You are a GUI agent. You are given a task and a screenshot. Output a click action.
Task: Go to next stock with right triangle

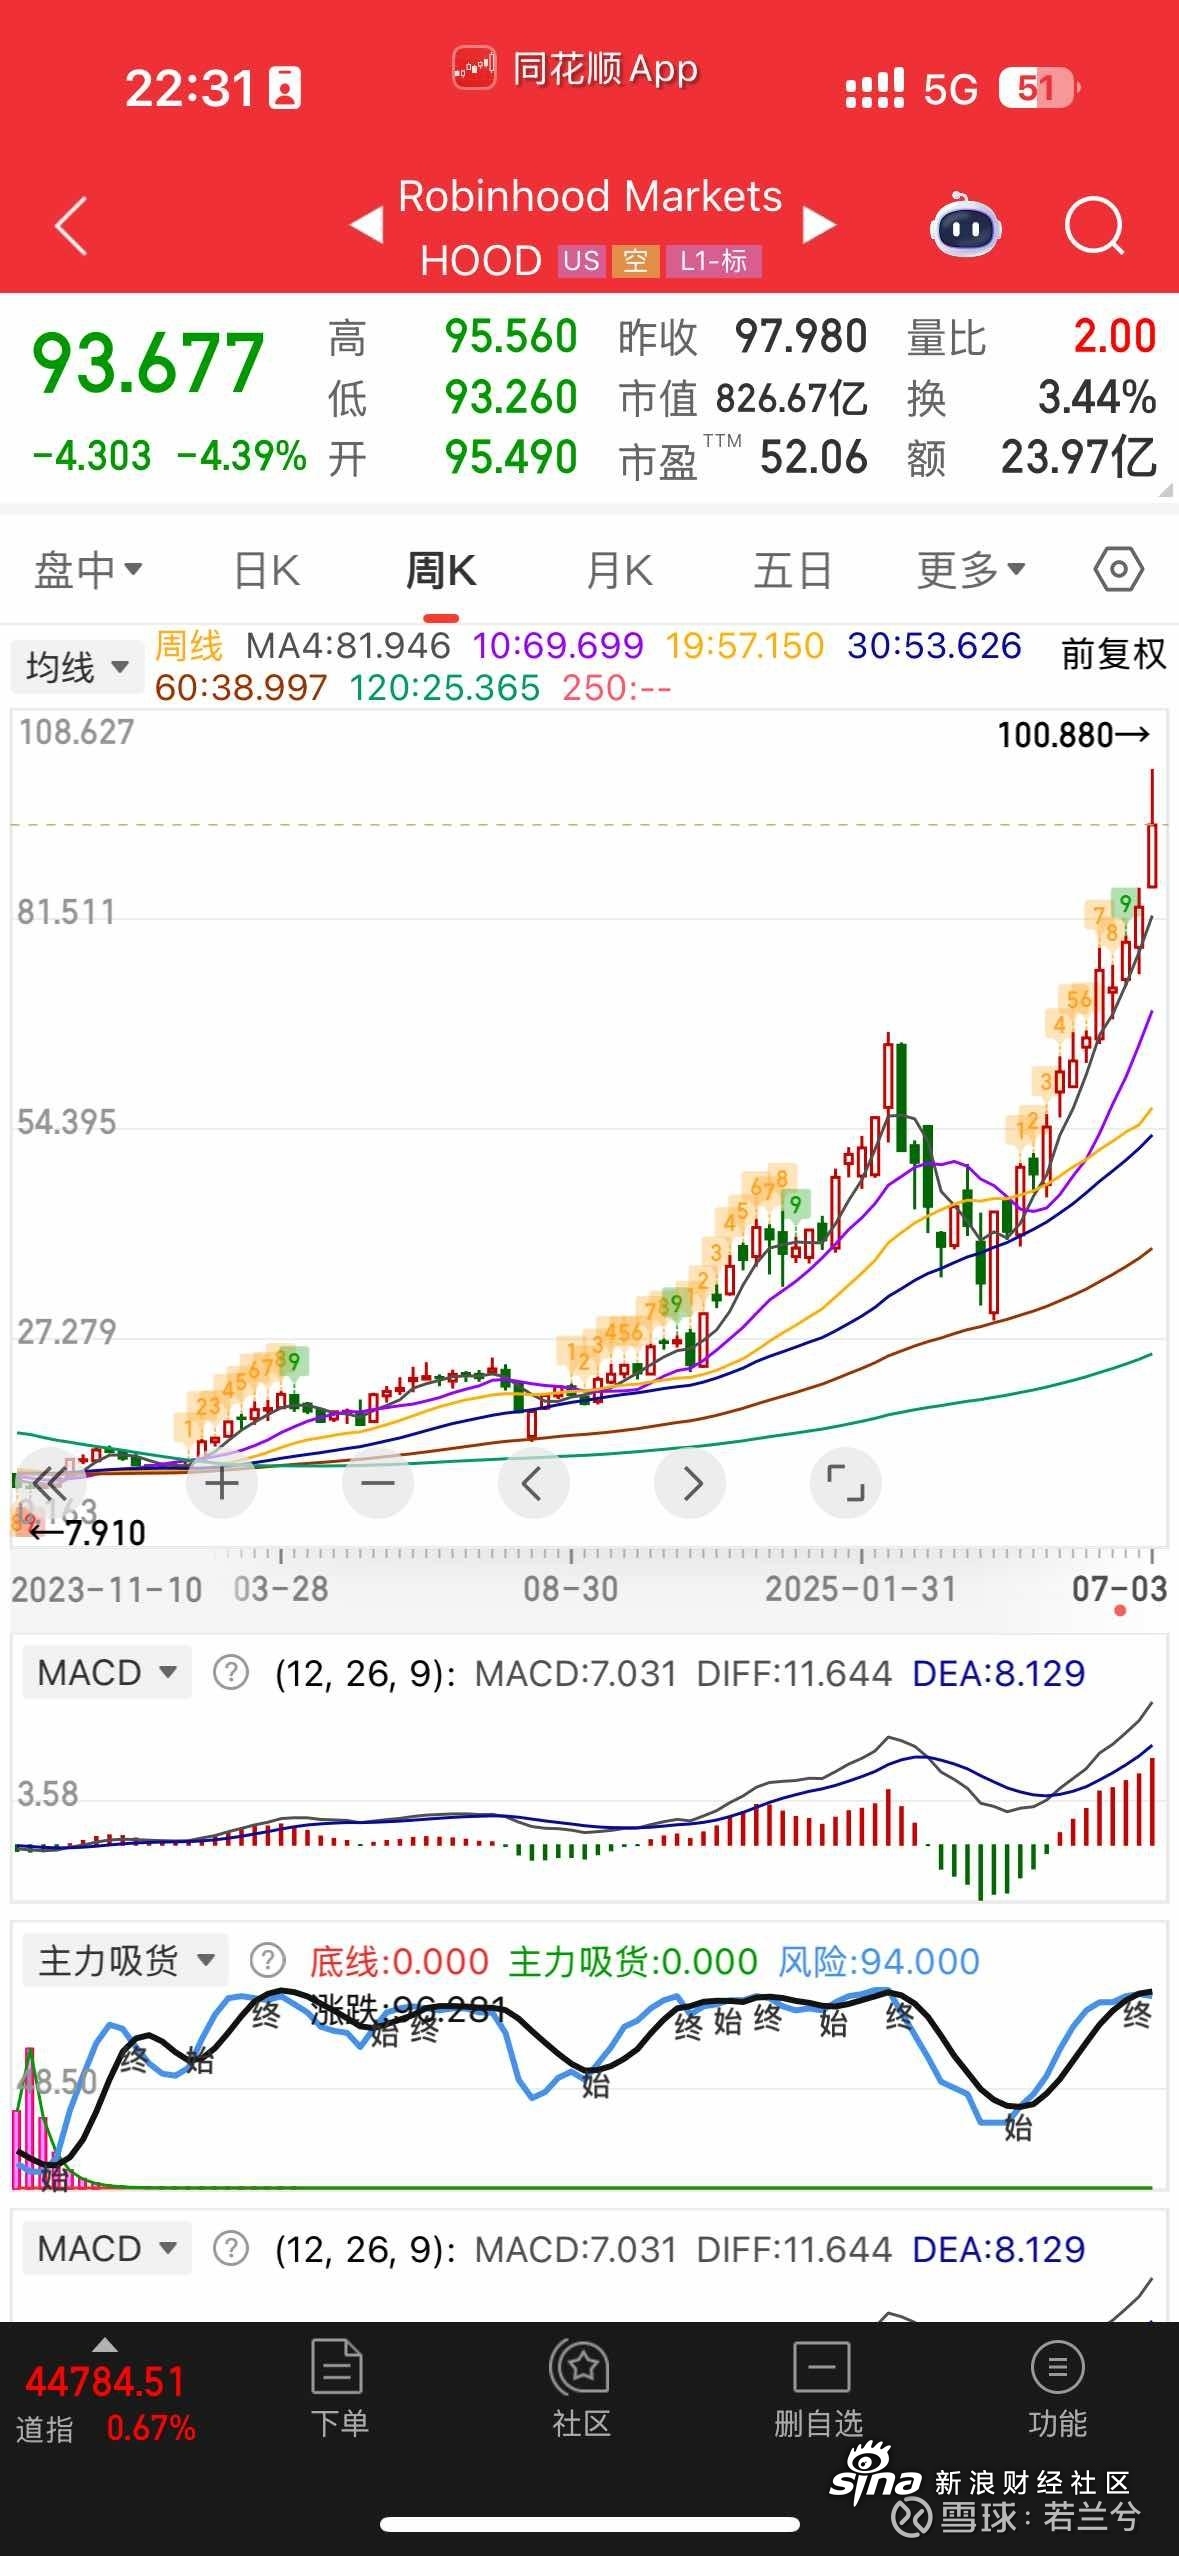(x=818, y=224)
